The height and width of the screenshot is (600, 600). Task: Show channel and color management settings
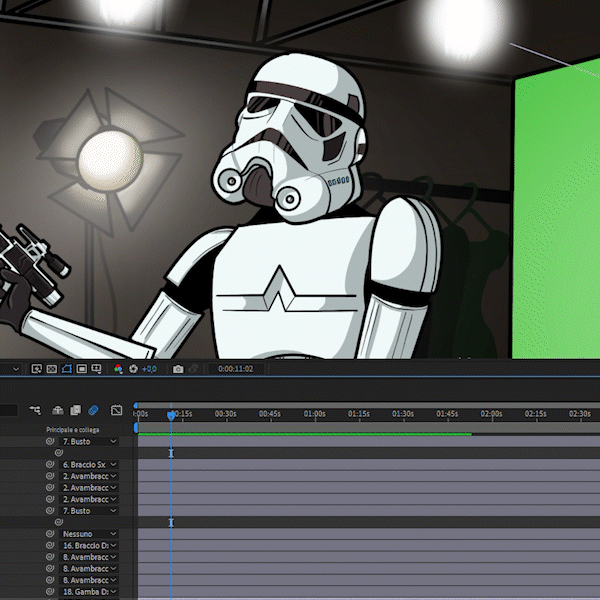[x=118, y=369]
